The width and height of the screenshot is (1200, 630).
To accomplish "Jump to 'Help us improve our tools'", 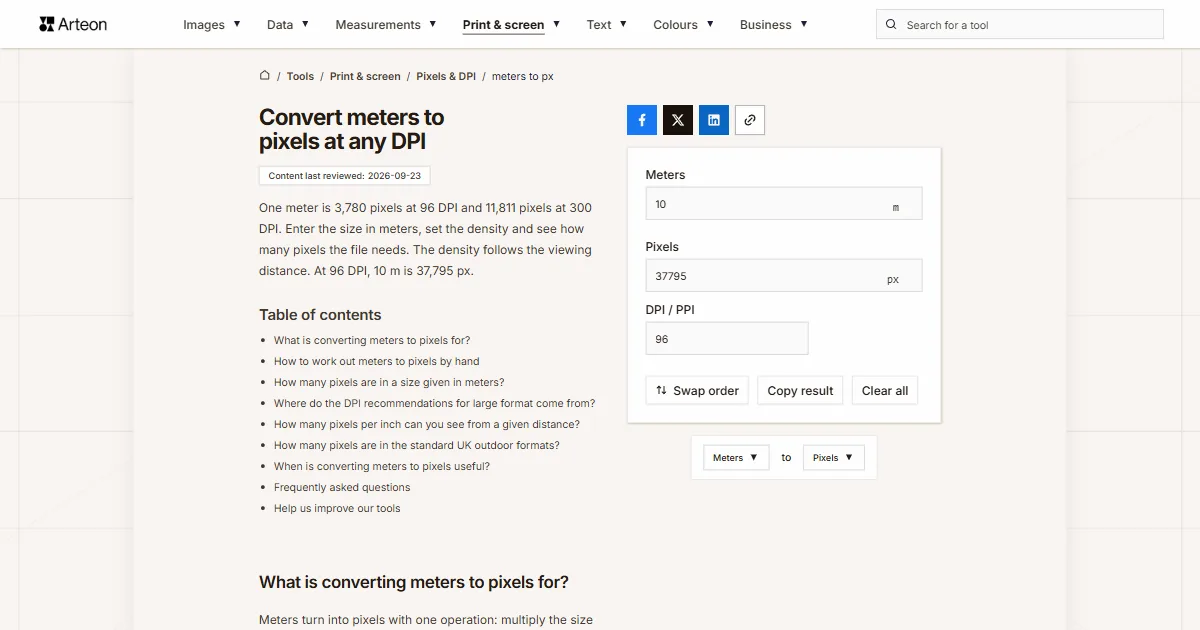I will click(337, 508).
